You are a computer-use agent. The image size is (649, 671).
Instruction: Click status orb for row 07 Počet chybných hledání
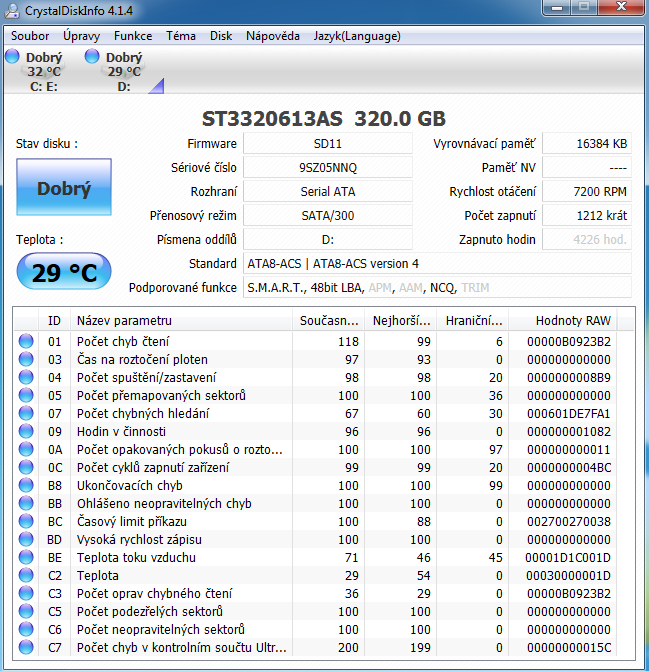[x=26, y=413]
